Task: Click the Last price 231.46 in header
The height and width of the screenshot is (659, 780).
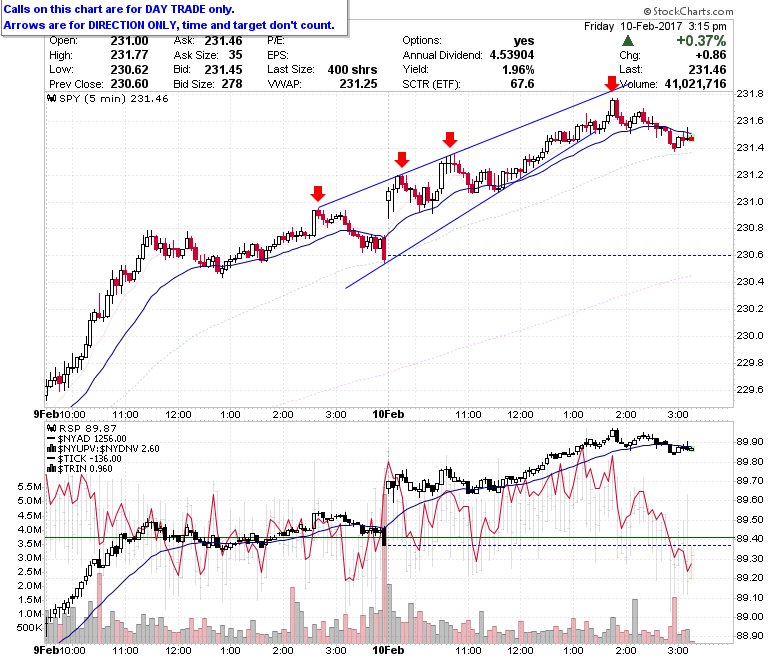Action: (x=707, y=69)
